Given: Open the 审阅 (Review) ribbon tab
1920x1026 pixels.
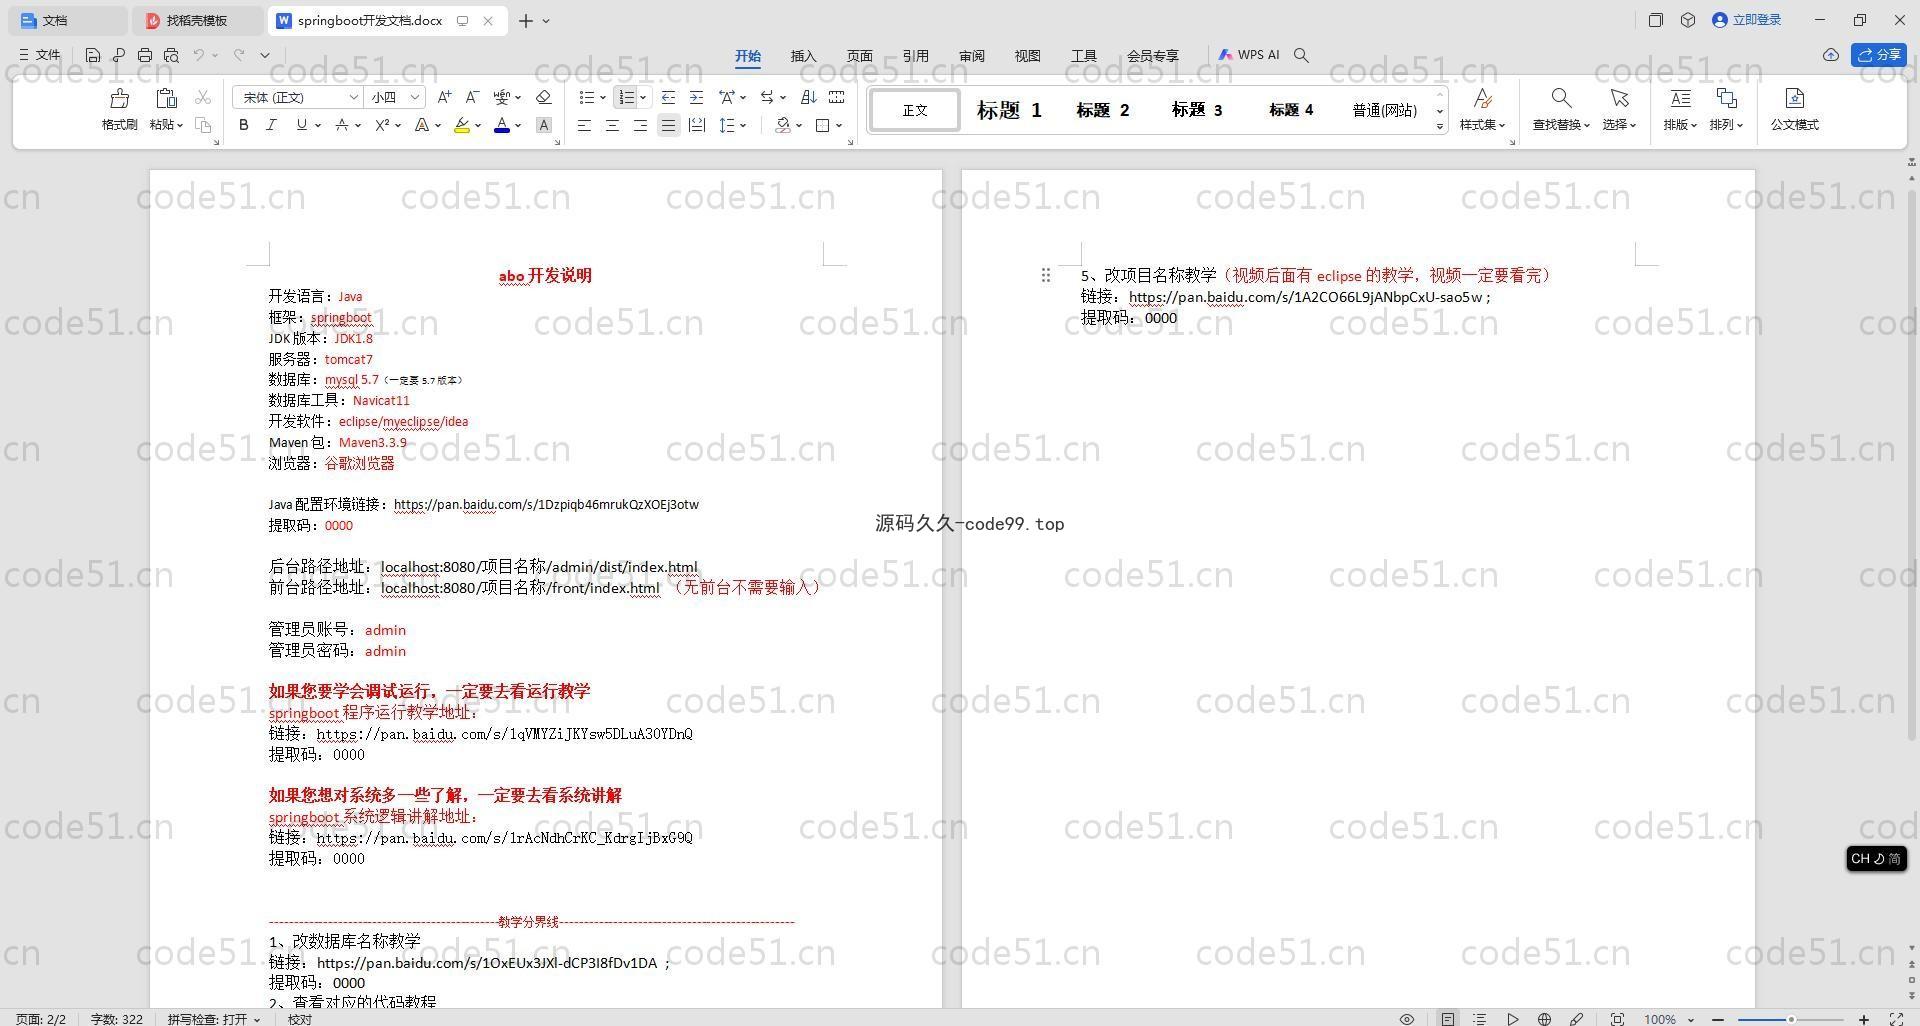Looking at the screenshot, I should [971, 56].
